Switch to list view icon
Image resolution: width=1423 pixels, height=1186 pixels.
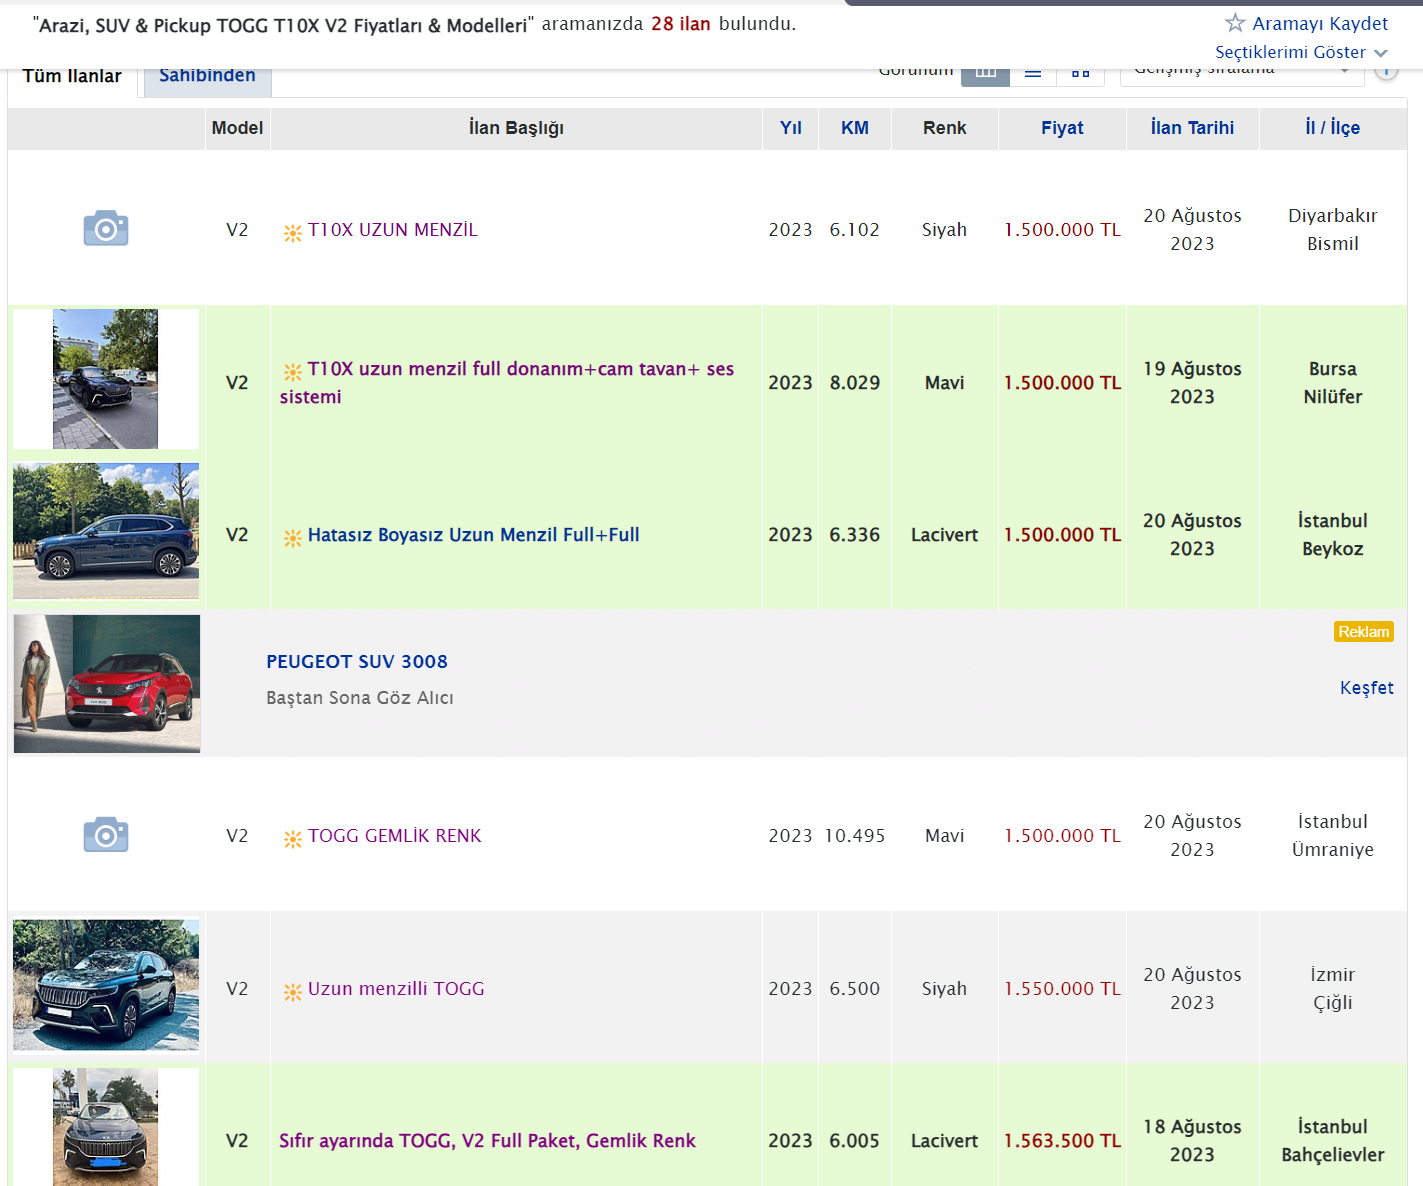coord(1033,72)
